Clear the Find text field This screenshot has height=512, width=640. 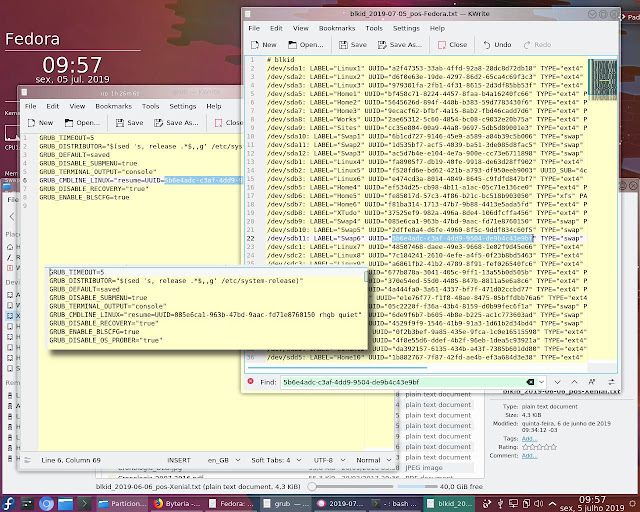tap(530, 382)
